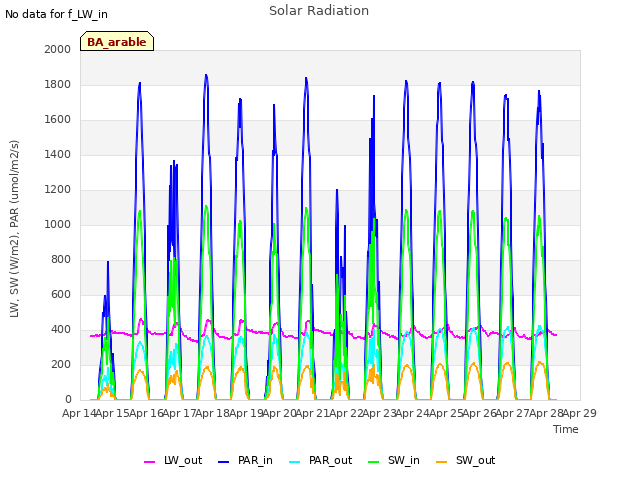The image size is (640, 480).
Task: Click the cyan PAR_out legend swatch
Action: pos(294,462)
